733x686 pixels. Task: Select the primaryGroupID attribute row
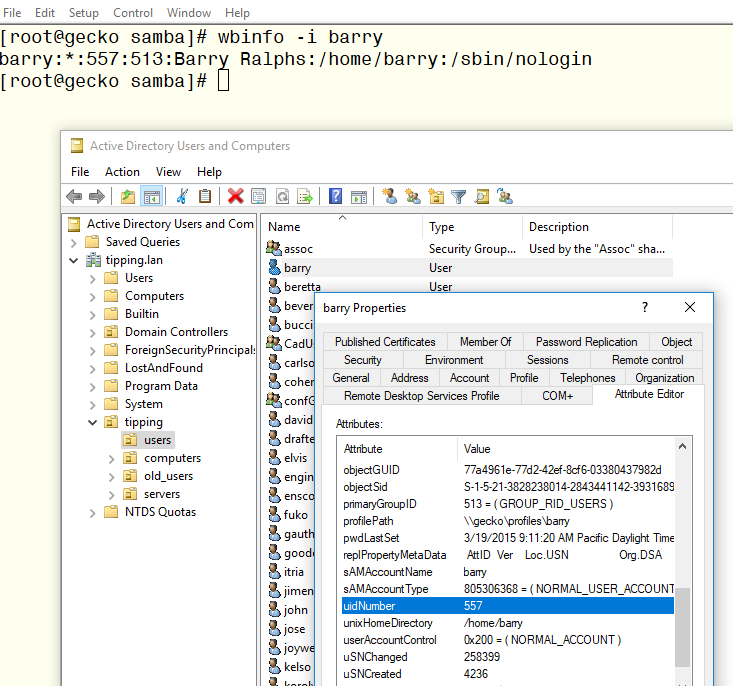[508, 504]
